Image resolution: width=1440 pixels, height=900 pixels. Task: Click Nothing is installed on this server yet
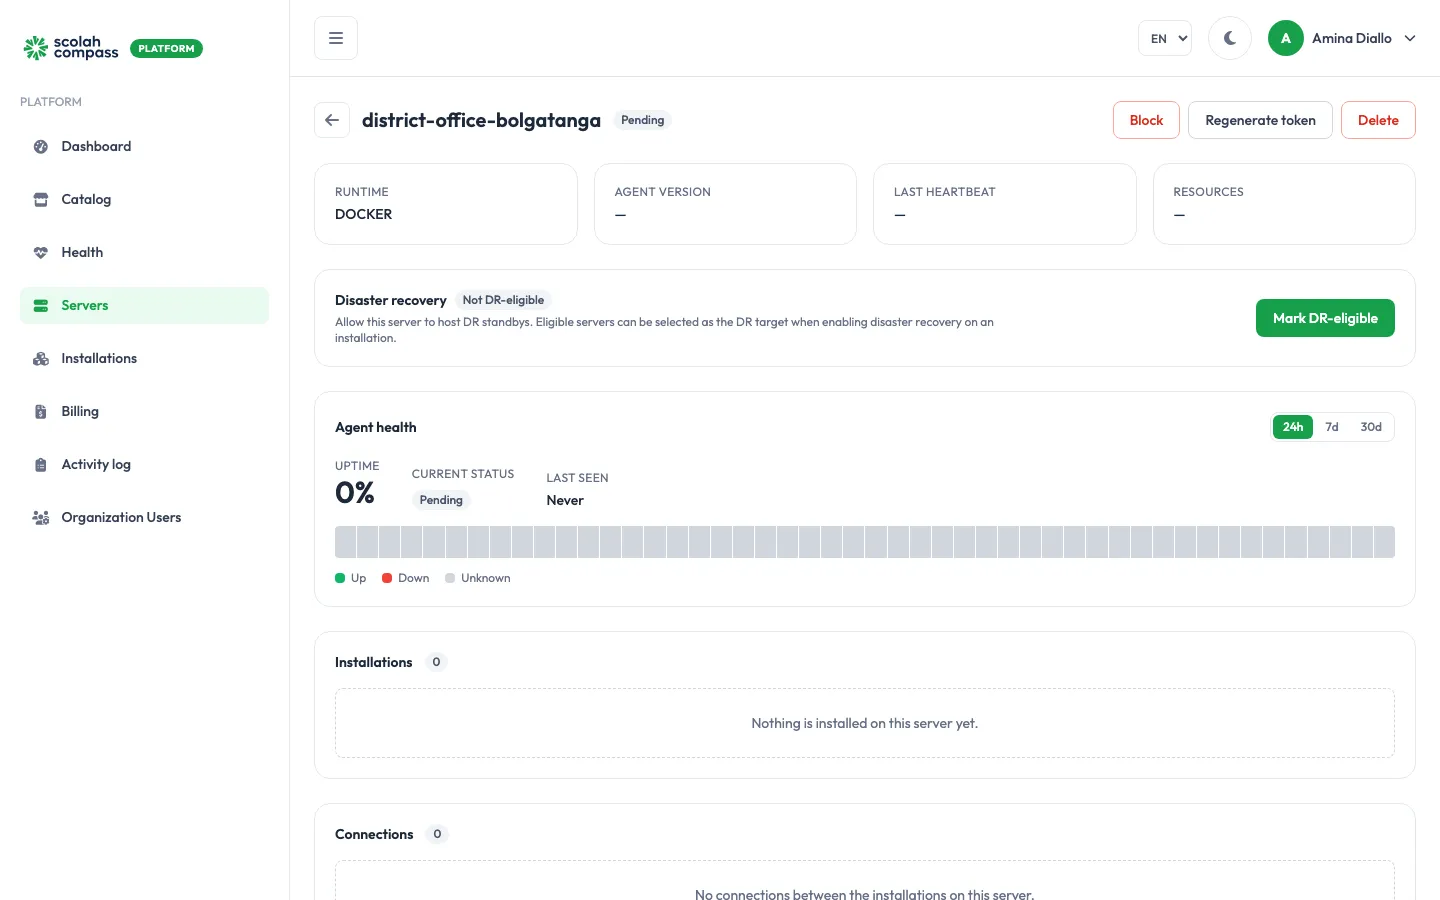(x=865, y=723)
